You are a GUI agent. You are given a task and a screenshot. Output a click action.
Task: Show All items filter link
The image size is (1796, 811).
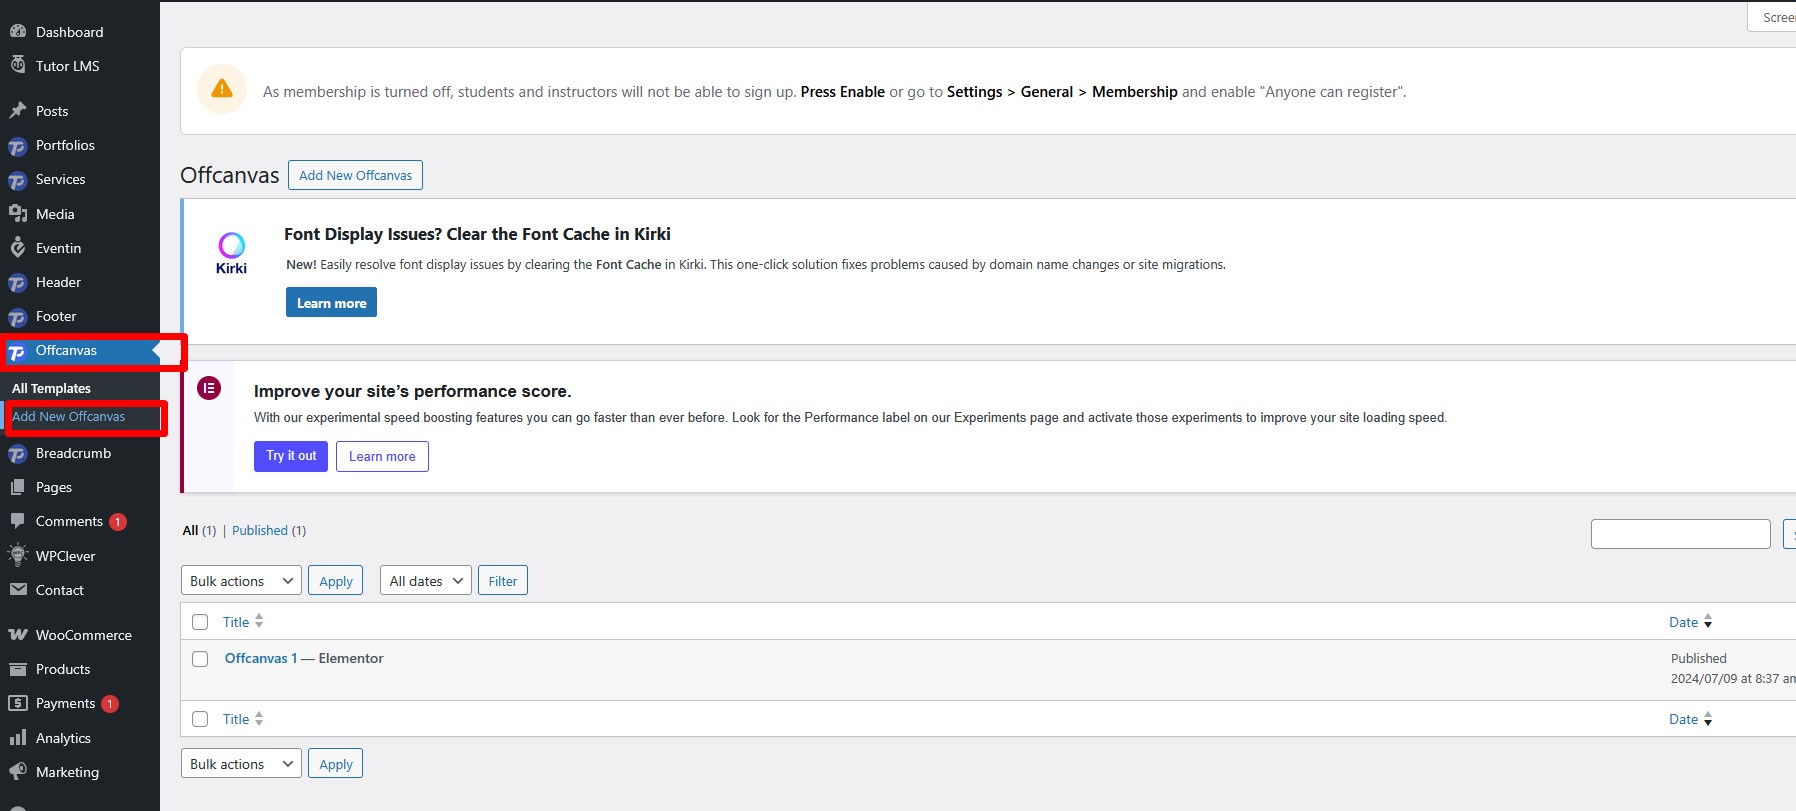click(x=190, y=530)
